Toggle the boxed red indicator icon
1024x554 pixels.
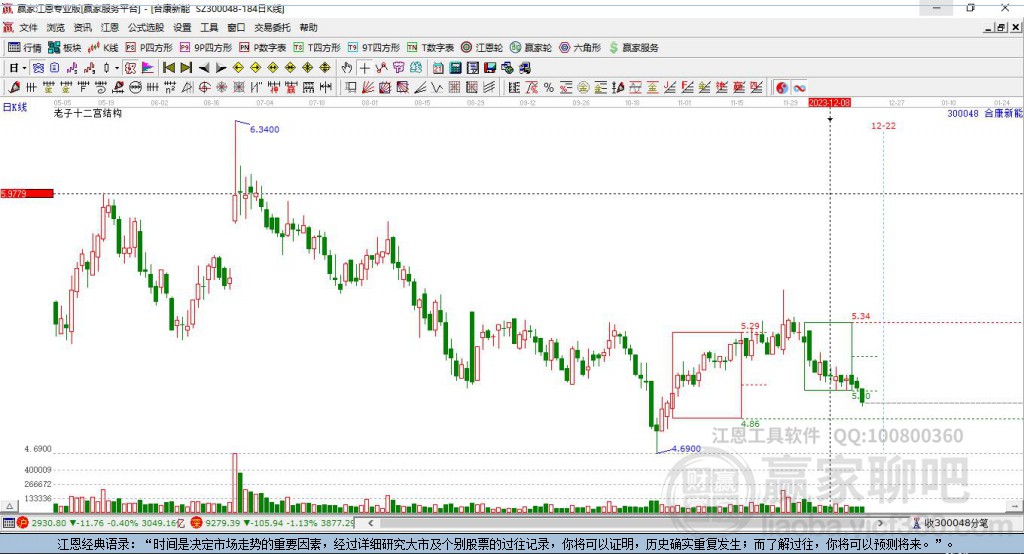tap(131, 68)
